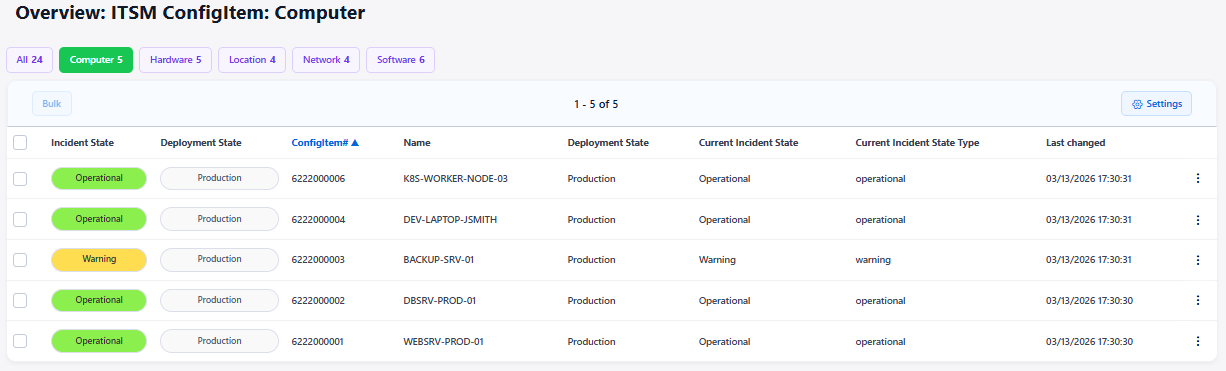Check the box for DEV-LAPTOP-JSMITH row
The width and height of the screenshot is (1226, 371).
click(x=20, y=219)
